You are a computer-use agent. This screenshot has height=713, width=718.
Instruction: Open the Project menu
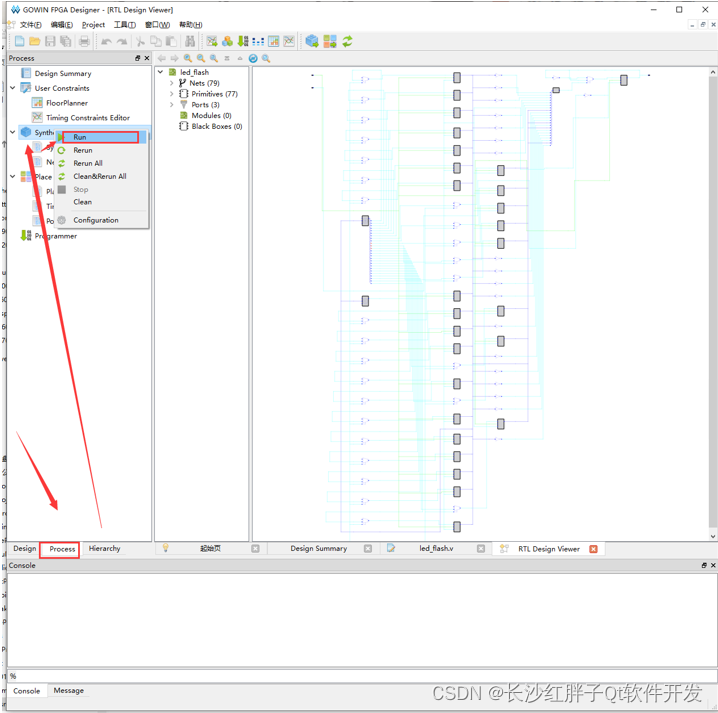click(x=93, y=25)
